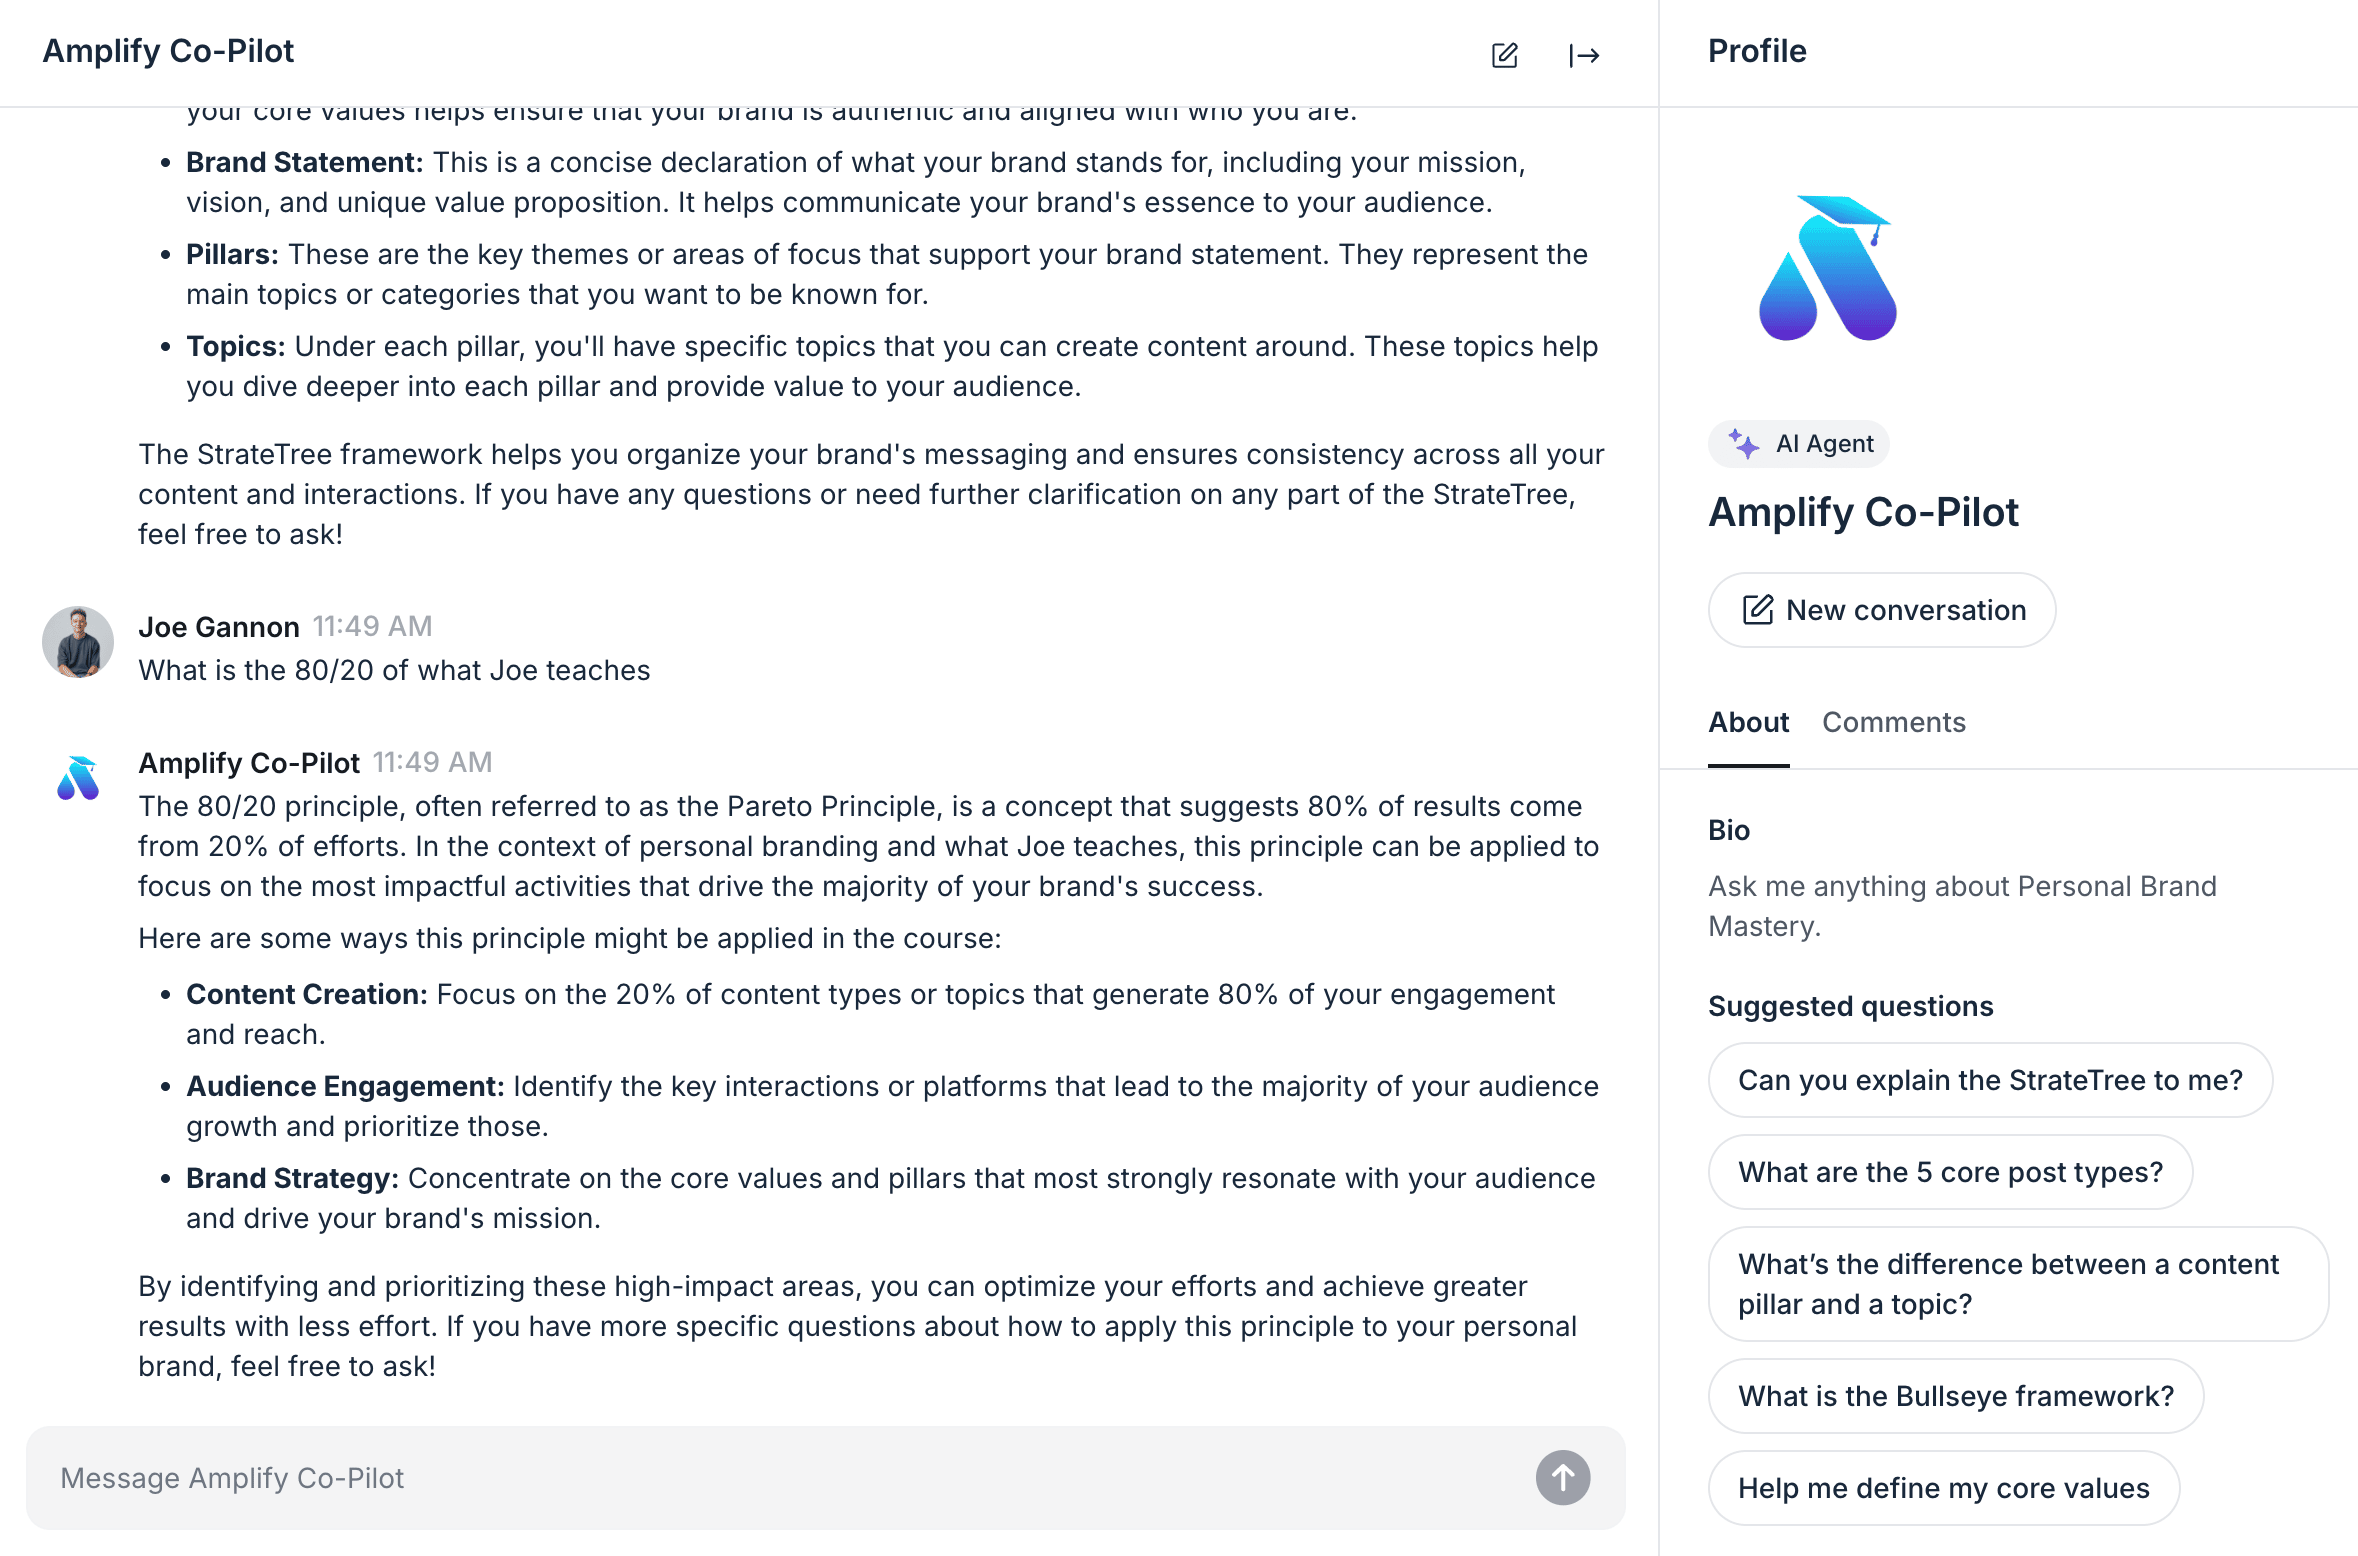Pick "What is the Bullseye framework?" suggestion

[x=1955, y=1396]
